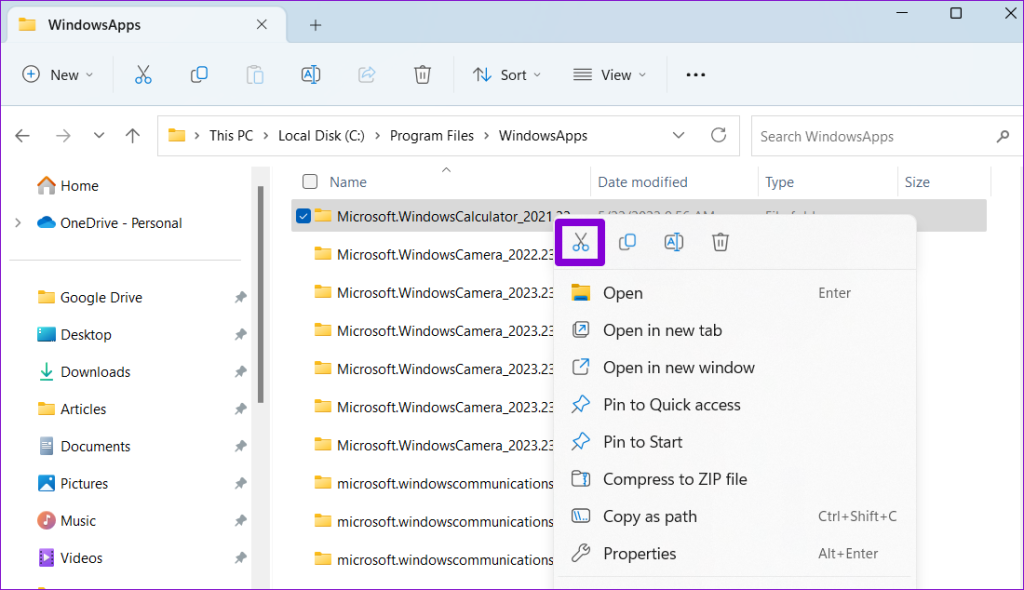Image resolution: width=1024 pixels, height=590 pixels.
Task: Click This PC in address breadcrumb
Action: click(231, 136)
